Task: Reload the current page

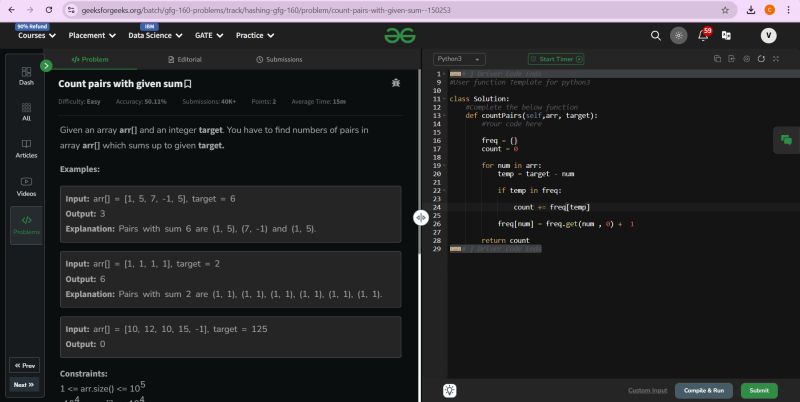Action: tap(48, 10)
